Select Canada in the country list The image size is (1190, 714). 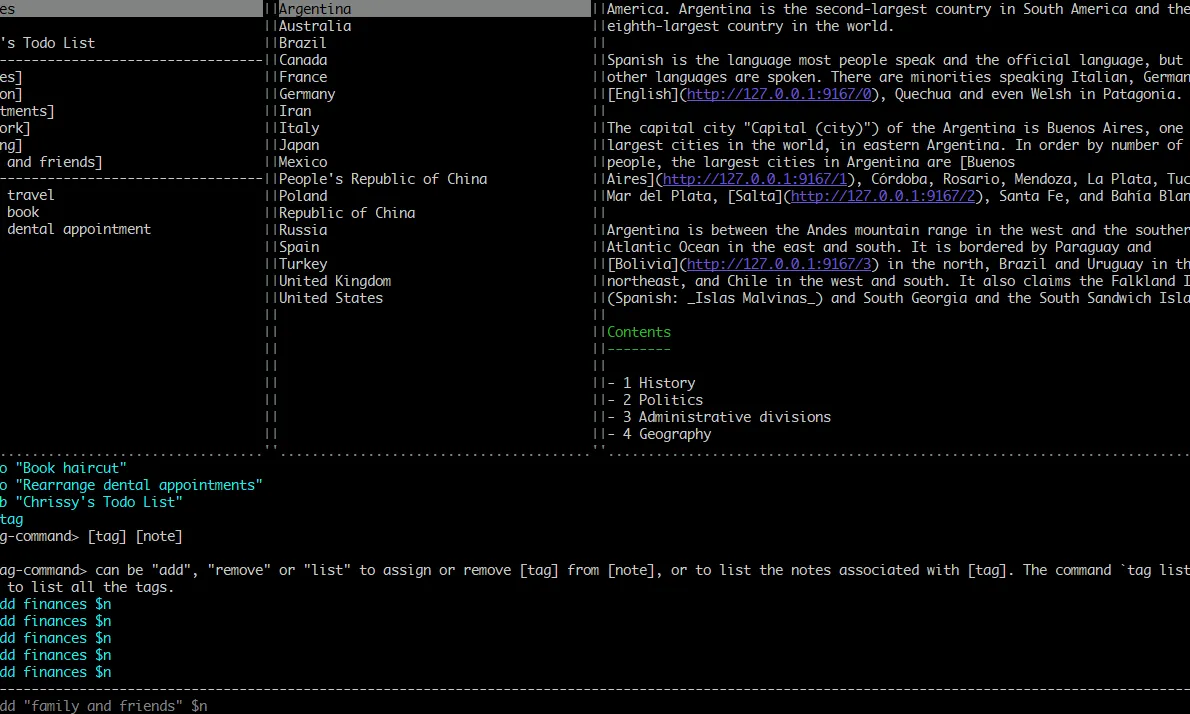303,60
